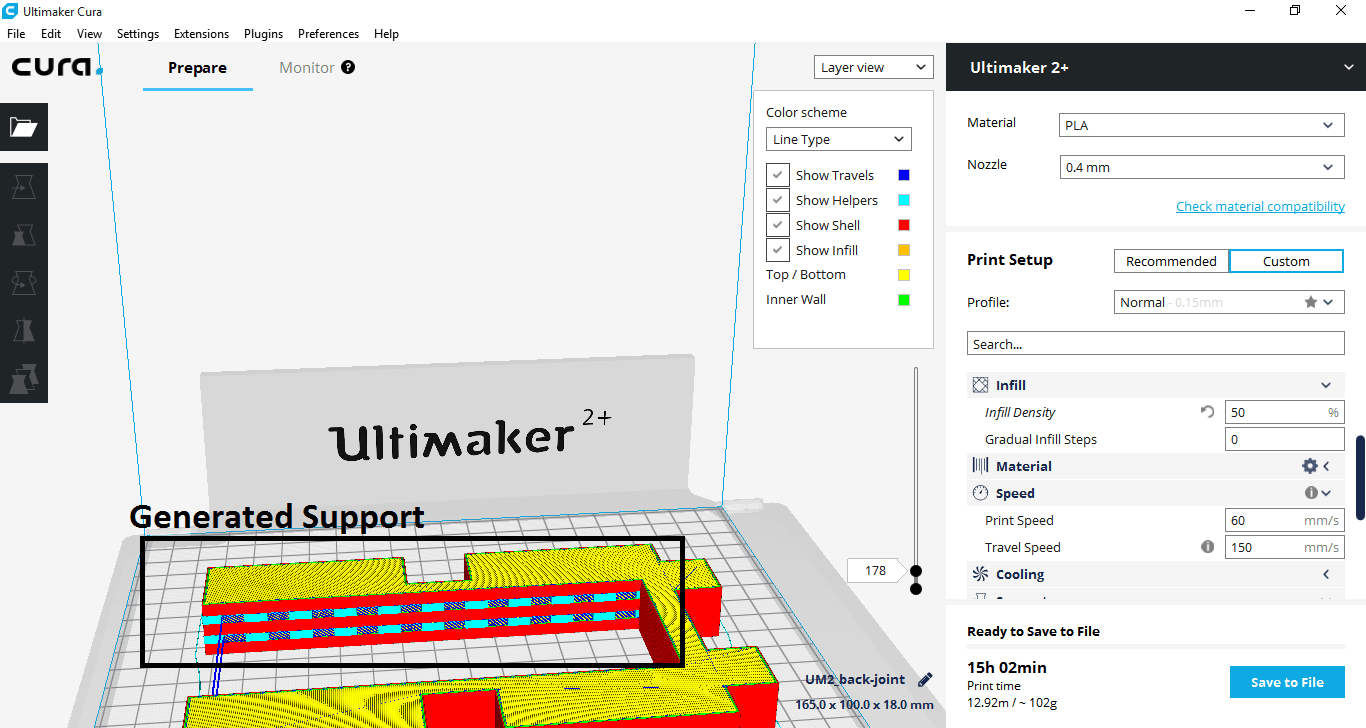Select the Rotate tool in left sidebar
The image size is (1366, 728).
coord(24,284)
